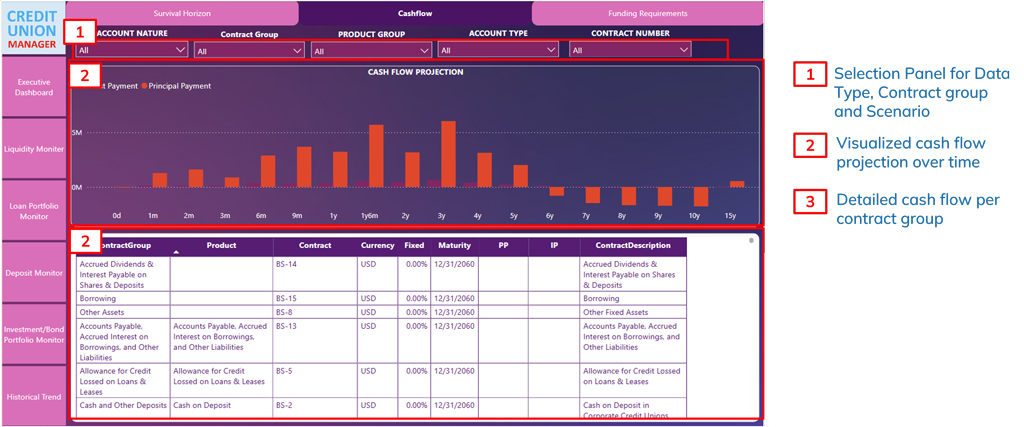
Task: Click the tallest bar at 3y
Action: click(x=448, y=153)
